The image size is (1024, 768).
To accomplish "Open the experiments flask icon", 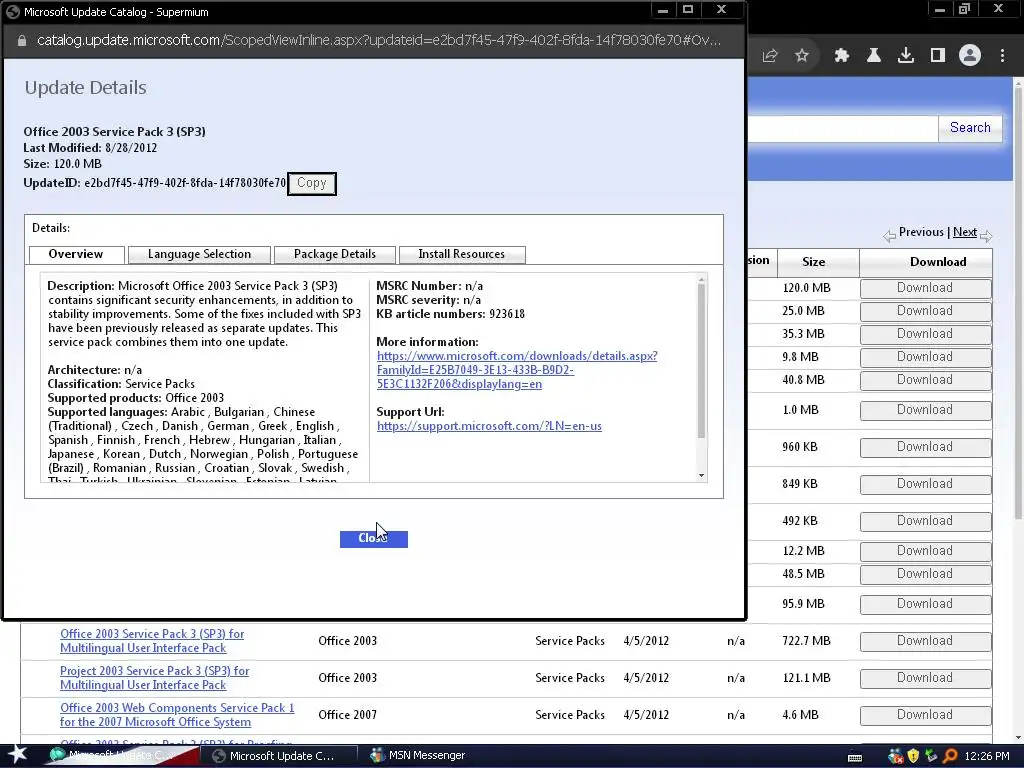I will [874, 56].
